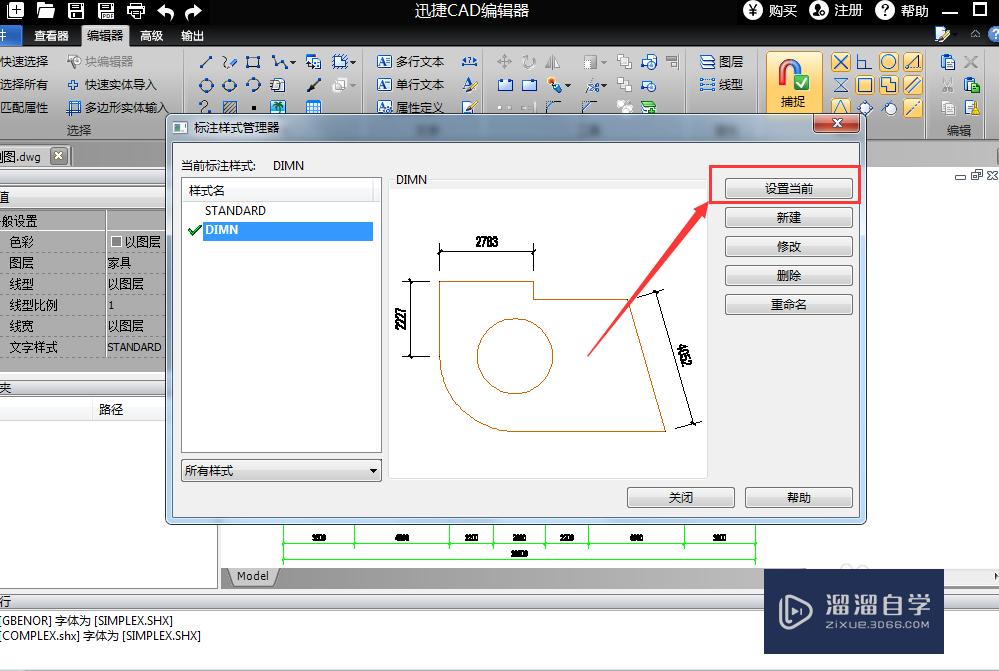Toggle the intersection snap (X icon)
This screenshot has width=999, height=671.
pyautogui.click(x=840, y=62)
